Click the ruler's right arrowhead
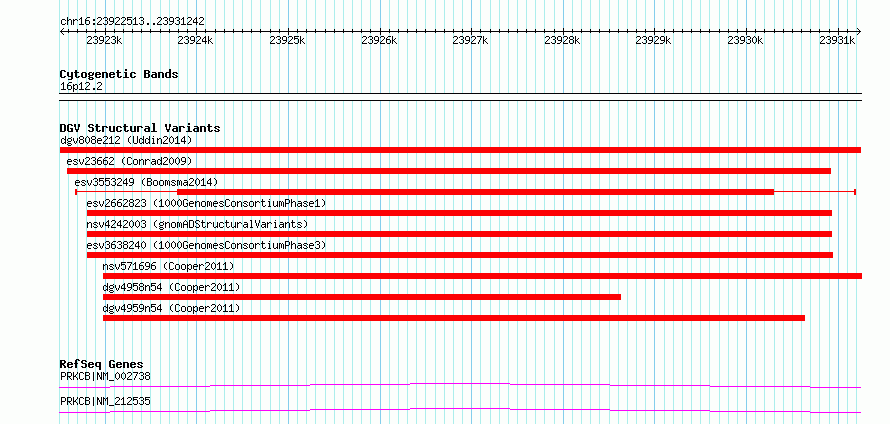Viewport: 890px width, 424px height. [x=858, y=31]
